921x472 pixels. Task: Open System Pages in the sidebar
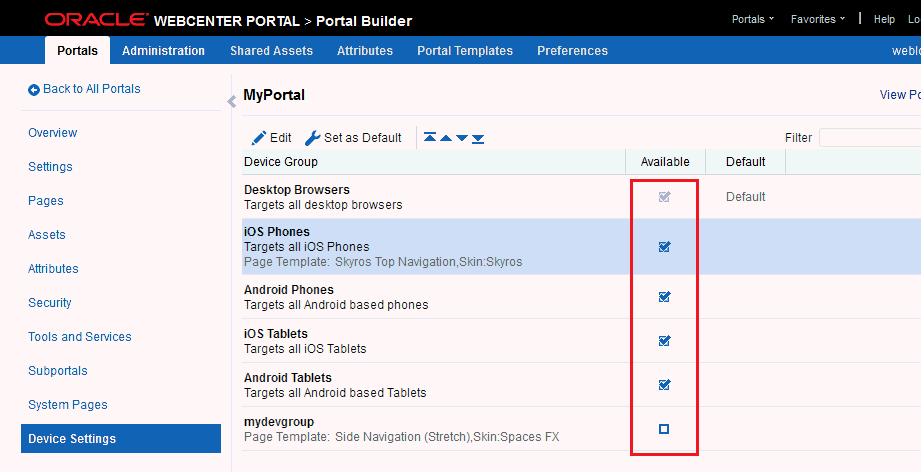click(68, 405)
